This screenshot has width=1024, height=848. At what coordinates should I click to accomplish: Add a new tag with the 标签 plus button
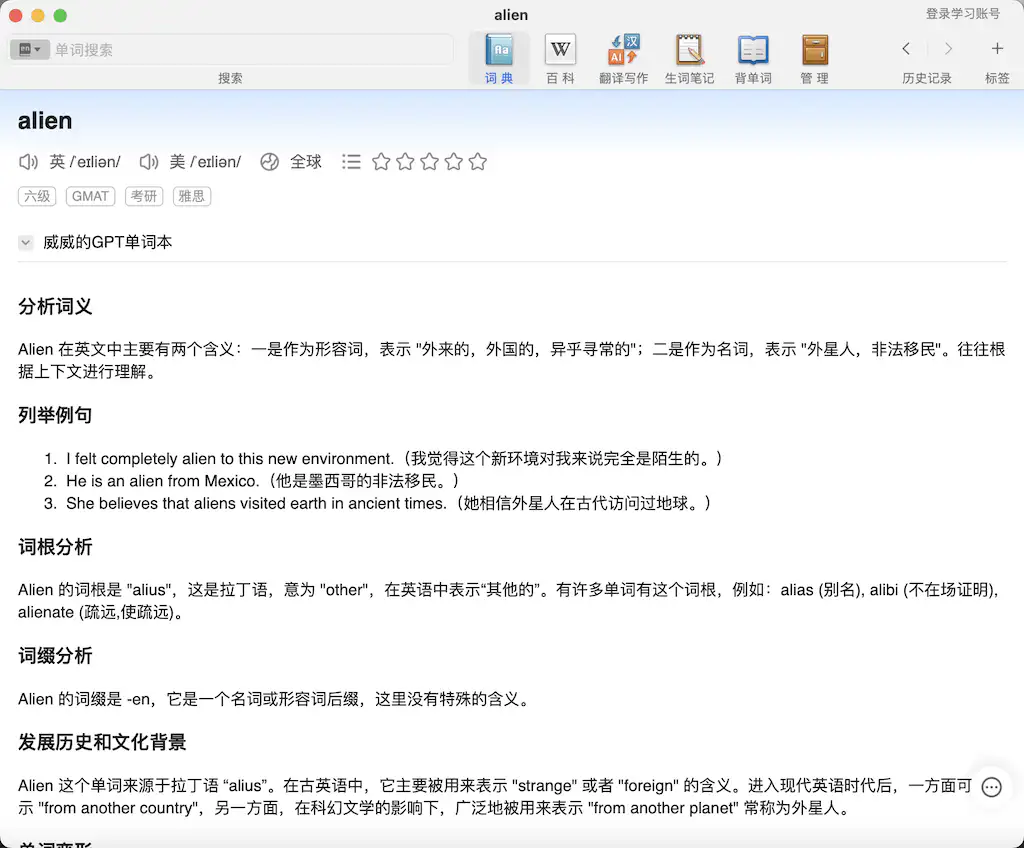coord(997,48)
